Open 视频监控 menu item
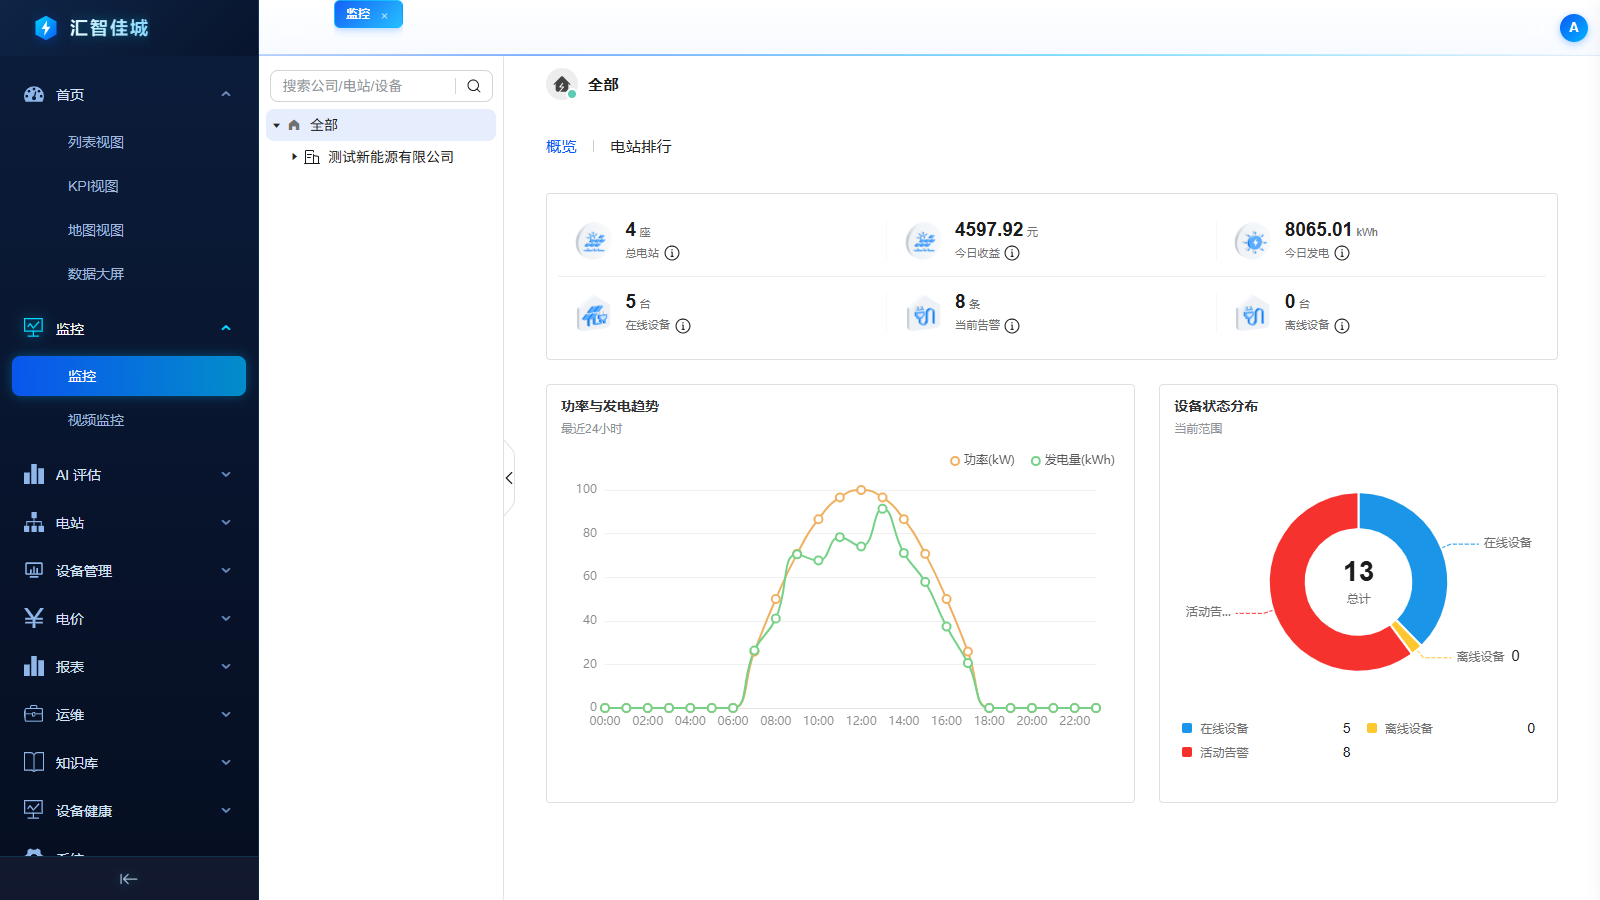The image size is (1600, 900). (x=96, y=420)
